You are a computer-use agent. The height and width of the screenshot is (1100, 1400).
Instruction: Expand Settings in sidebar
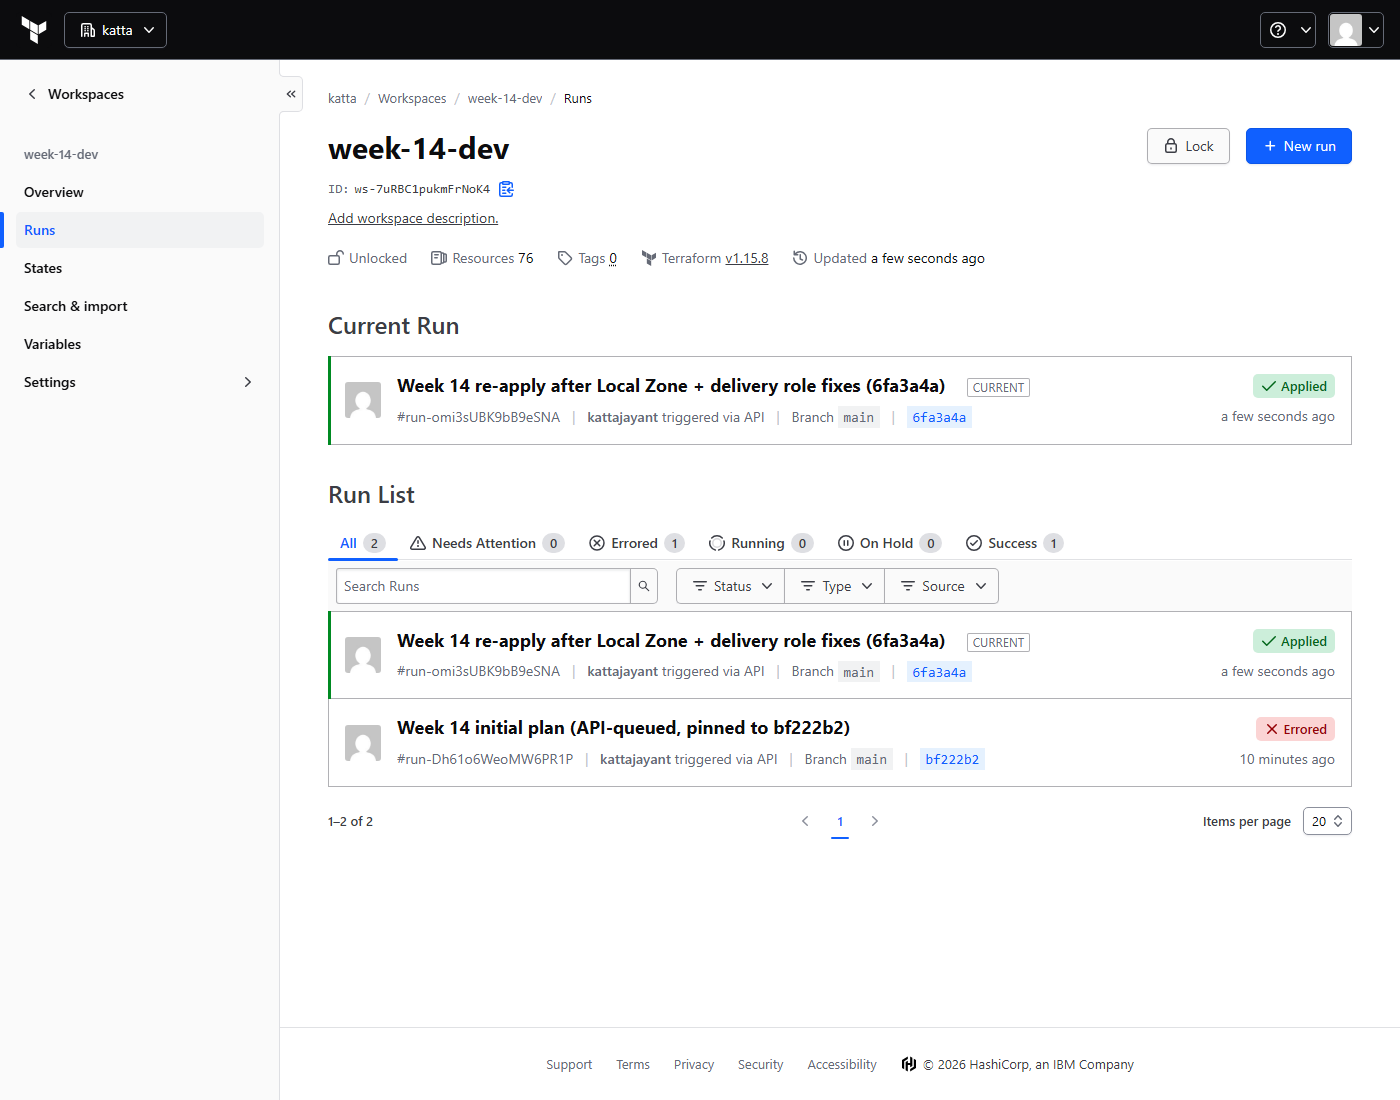pyautogui.click(x=139, y=382)
